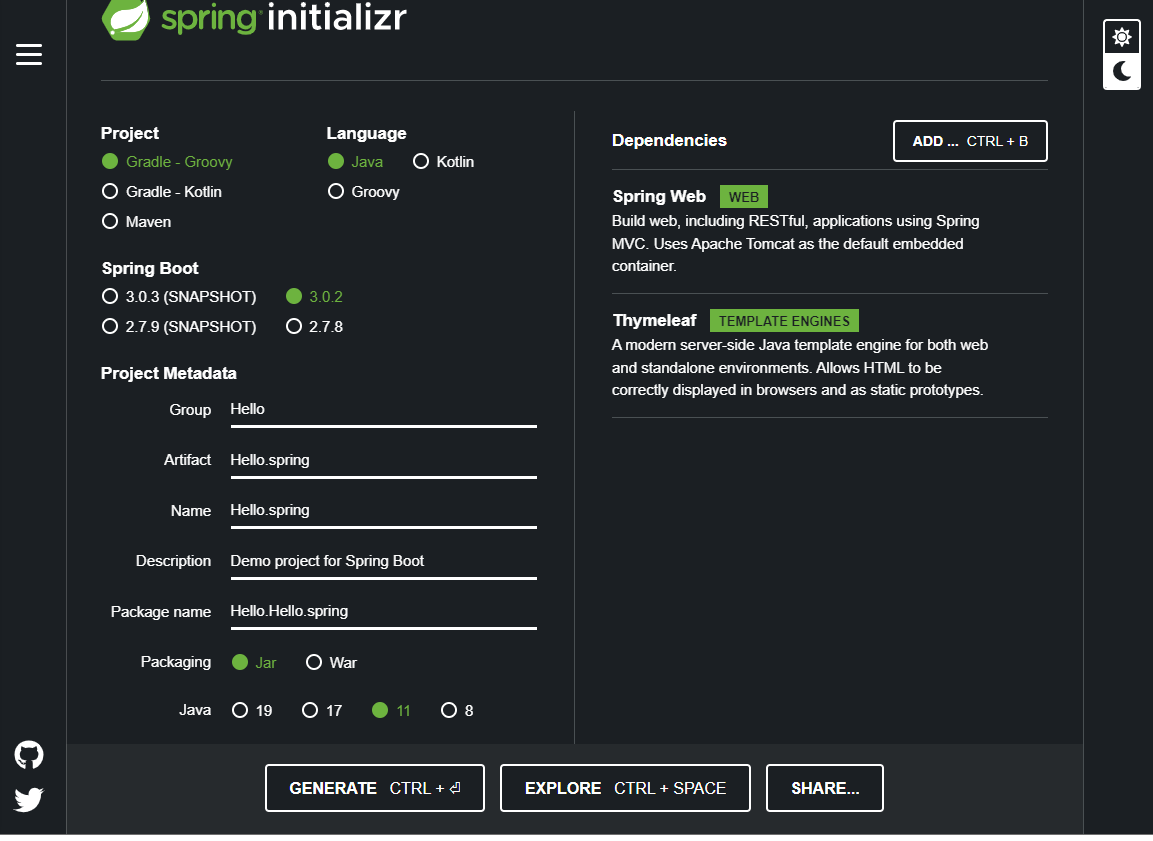Click the Project heading
Viewport: 1153px width, 841px height.
pyautogui.click(x=129, y=133)
